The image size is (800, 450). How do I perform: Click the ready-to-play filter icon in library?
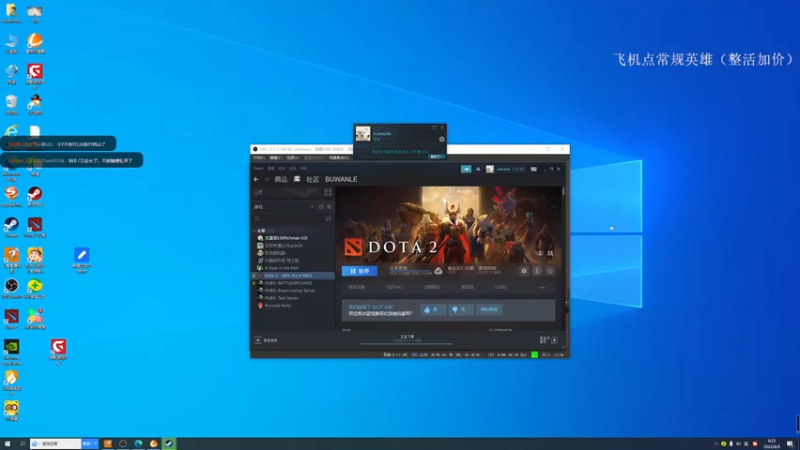329,207
